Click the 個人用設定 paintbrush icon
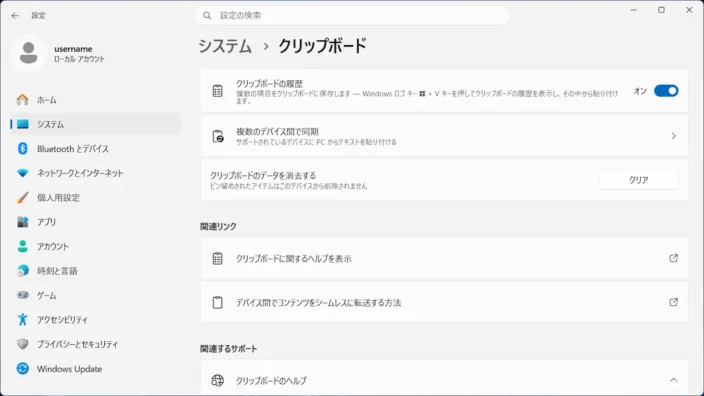The image size is (704, 396). [22, 198]
